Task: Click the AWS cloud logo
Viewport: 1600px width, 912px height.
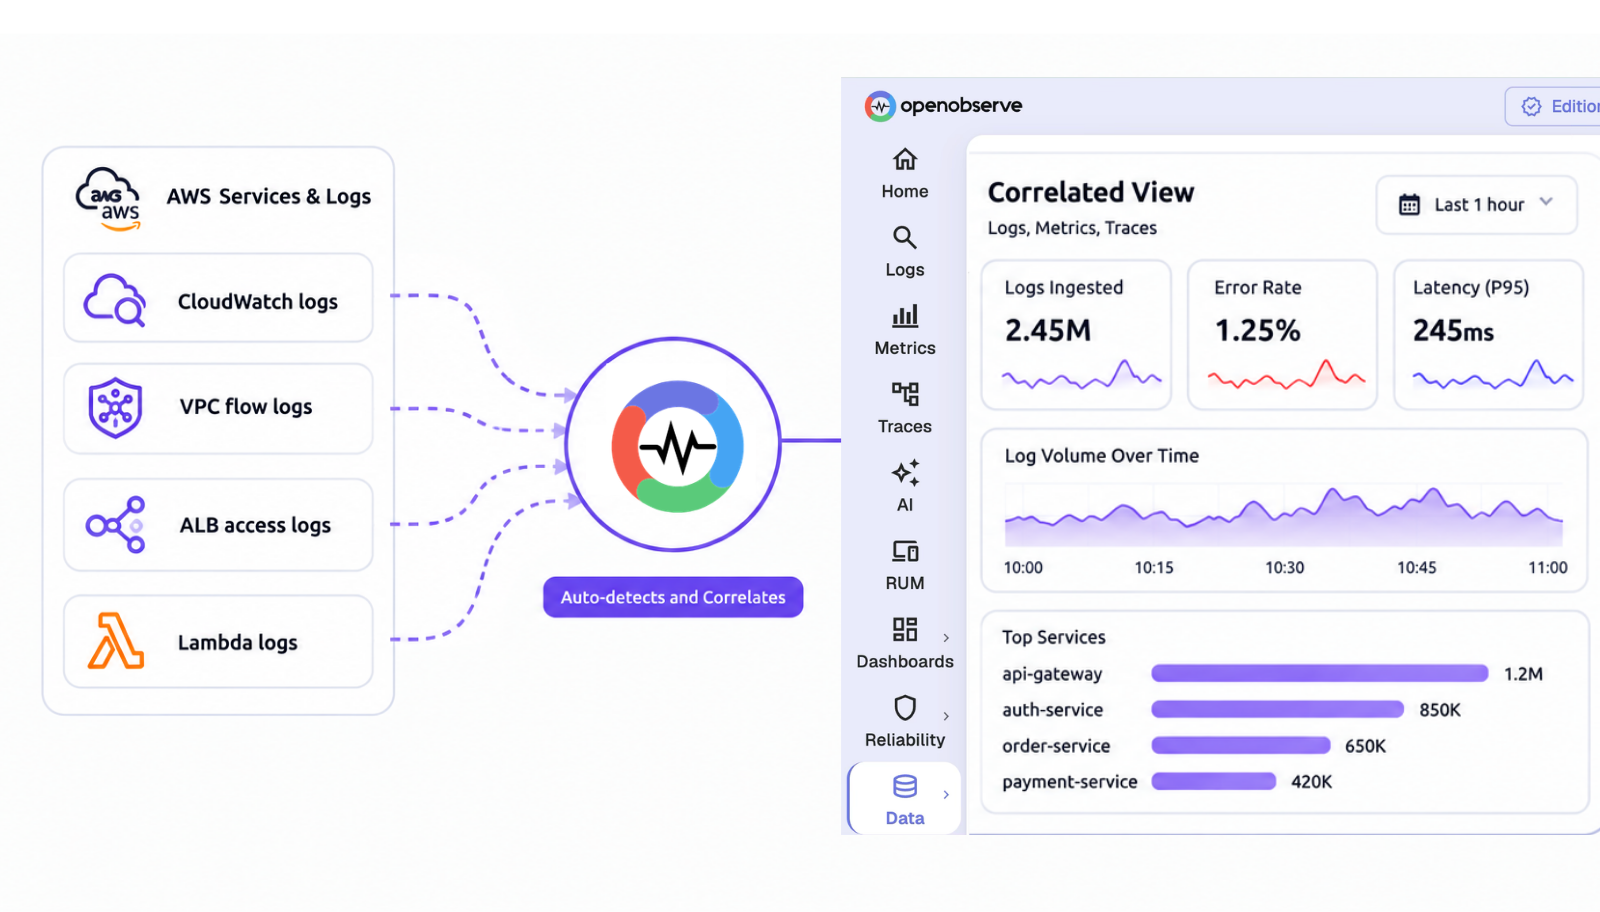Action: [109, 199]
